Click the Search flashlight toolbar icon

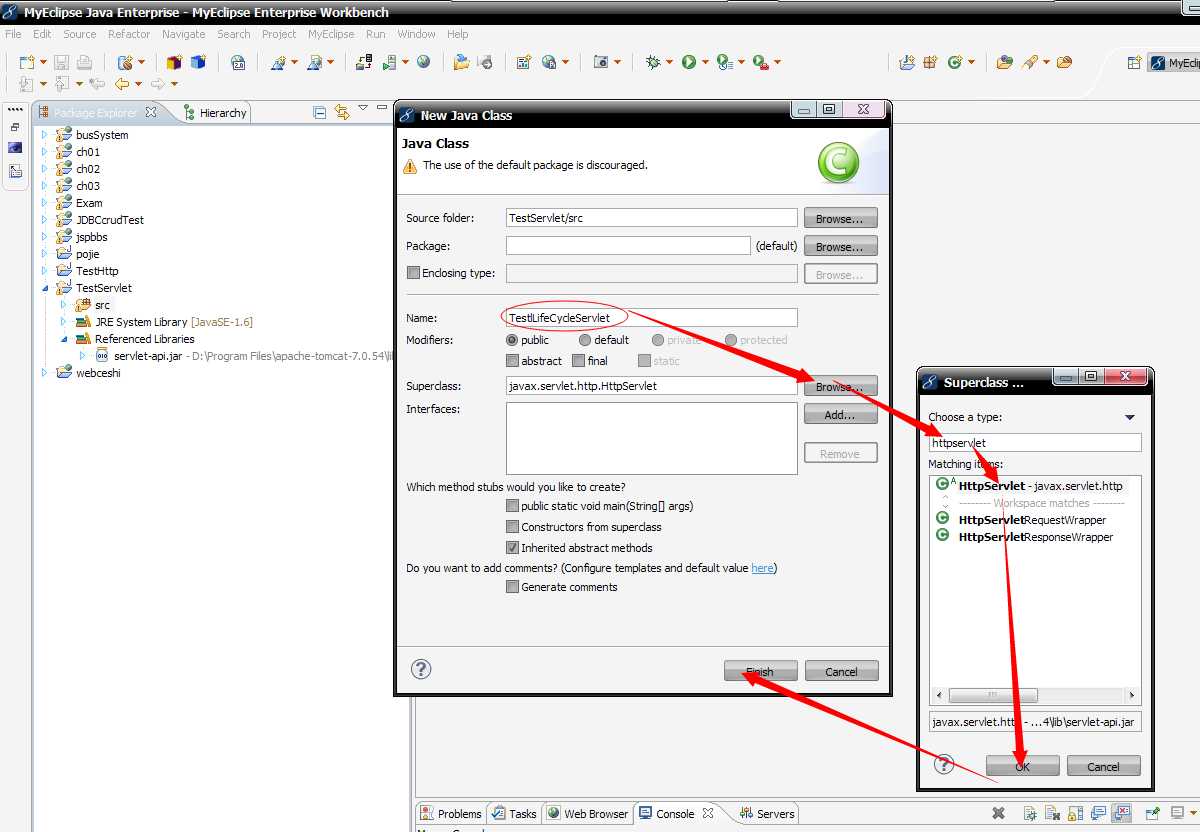coord(1030,62)
